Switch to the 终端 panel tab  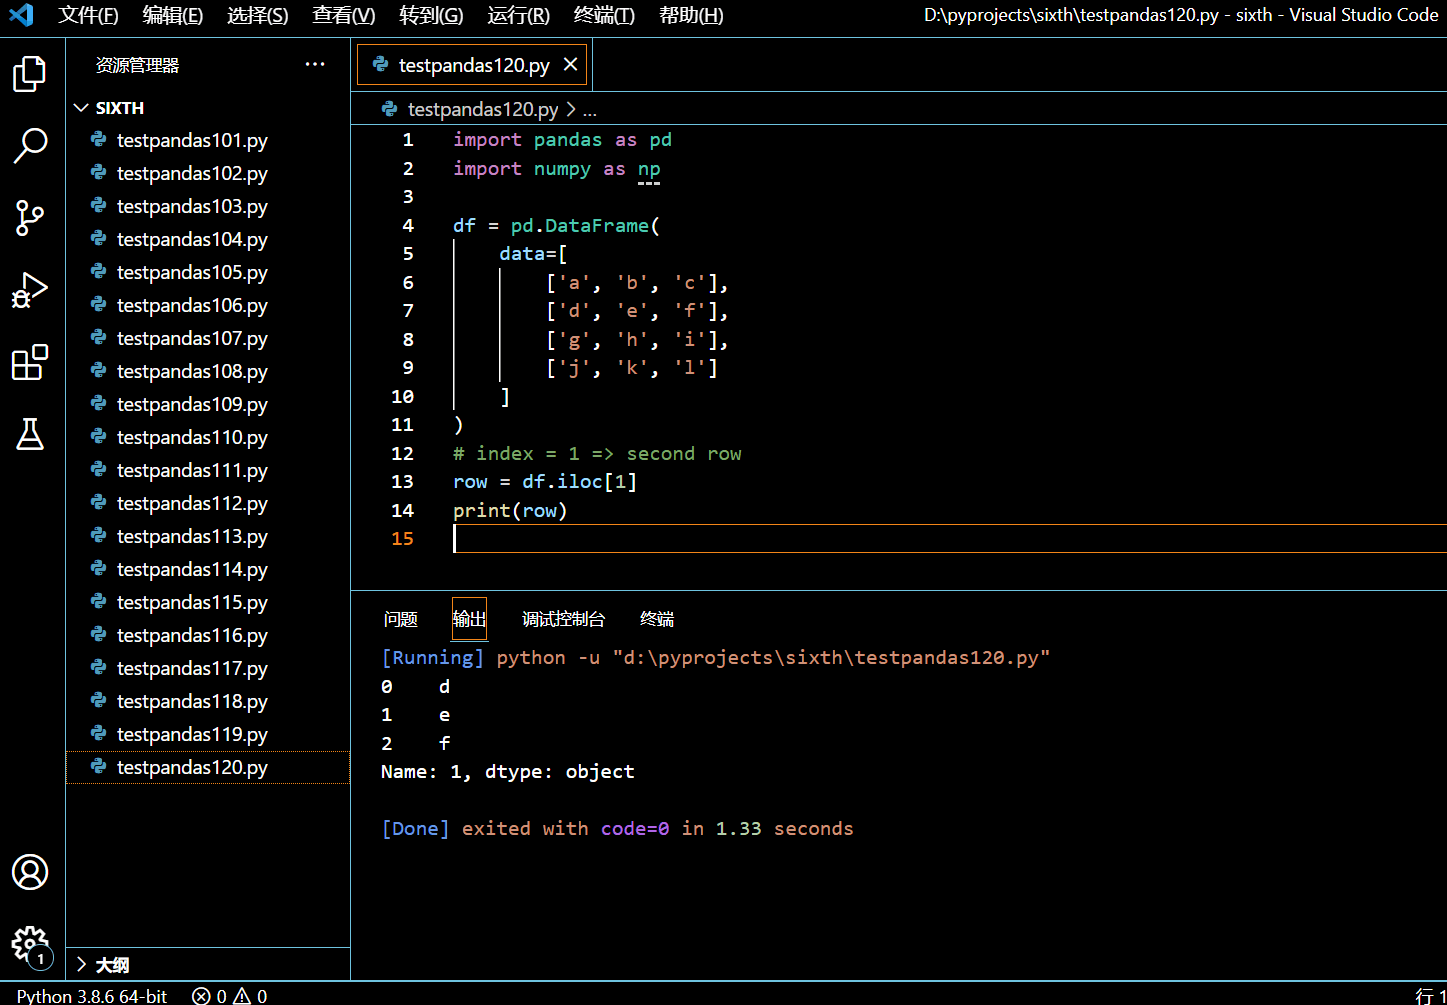657,619
